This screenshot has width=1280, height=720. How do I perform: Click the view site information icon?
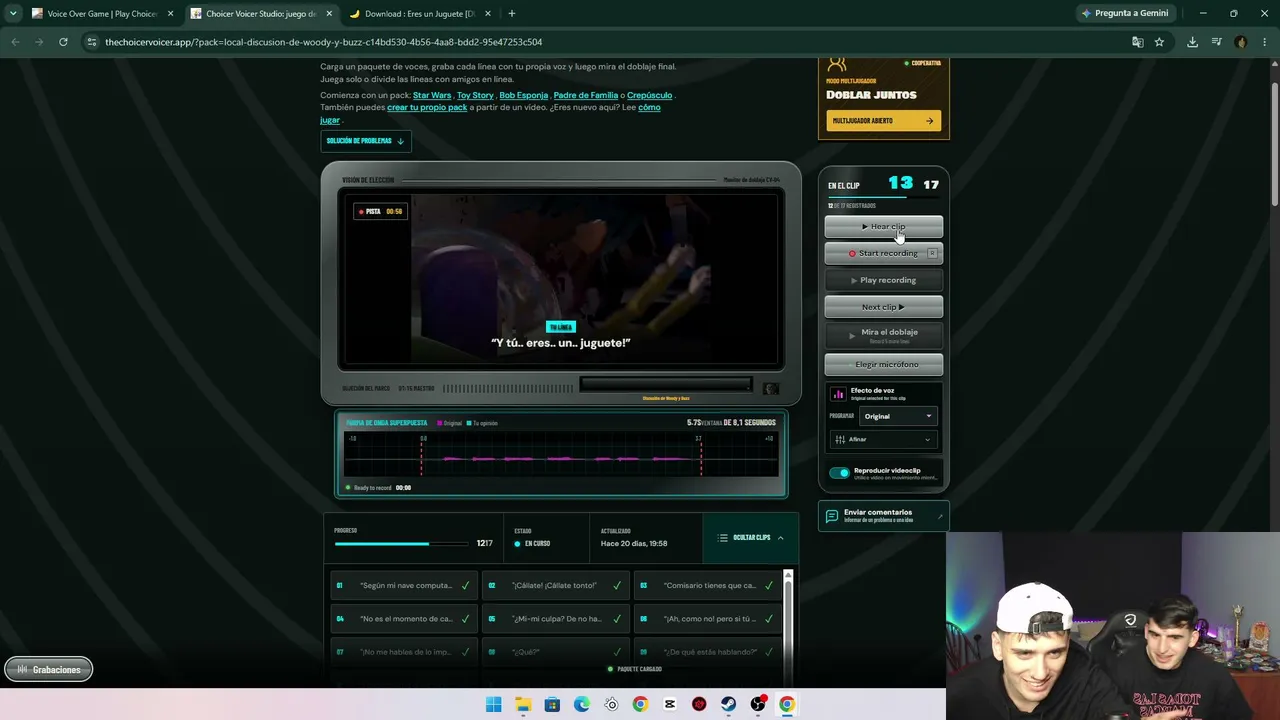pos(92,42)
